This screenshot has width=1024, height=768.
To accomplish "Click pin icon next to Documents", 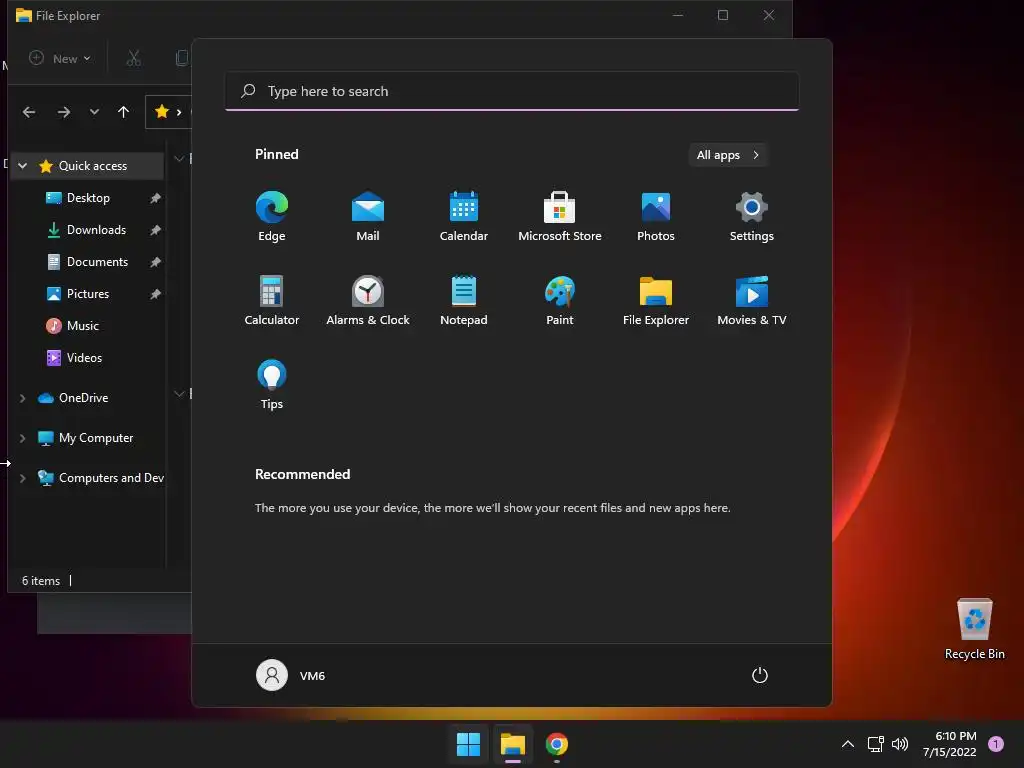I will pyautogui.click(x=155, y=262).
